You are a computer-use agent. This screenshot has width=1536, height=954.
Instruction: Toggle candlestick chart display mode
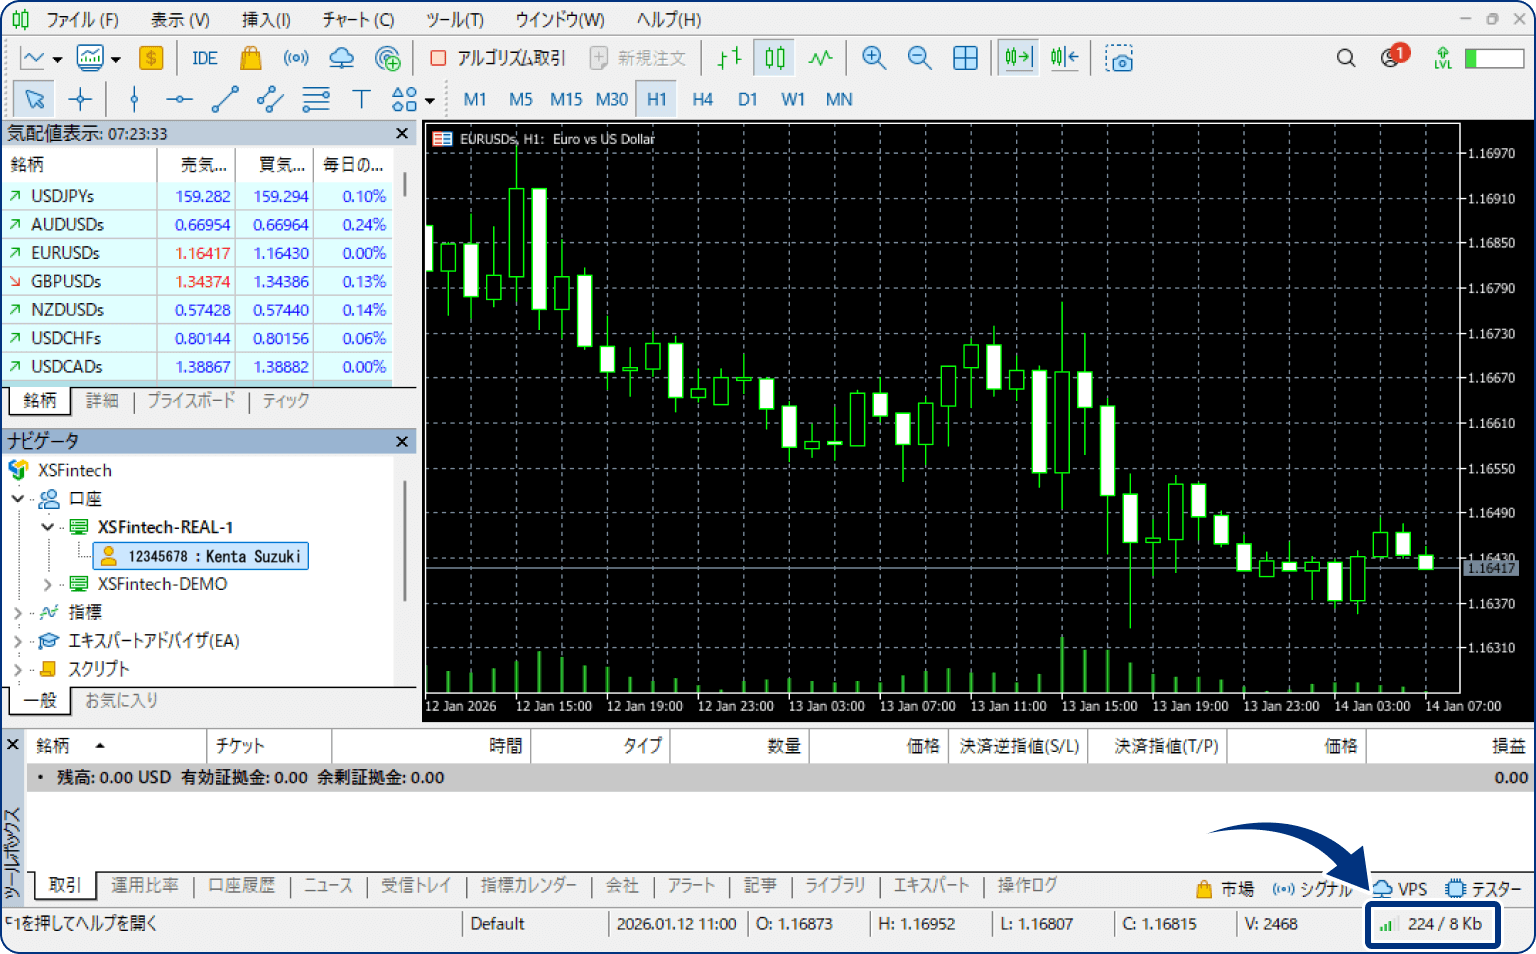775,58
